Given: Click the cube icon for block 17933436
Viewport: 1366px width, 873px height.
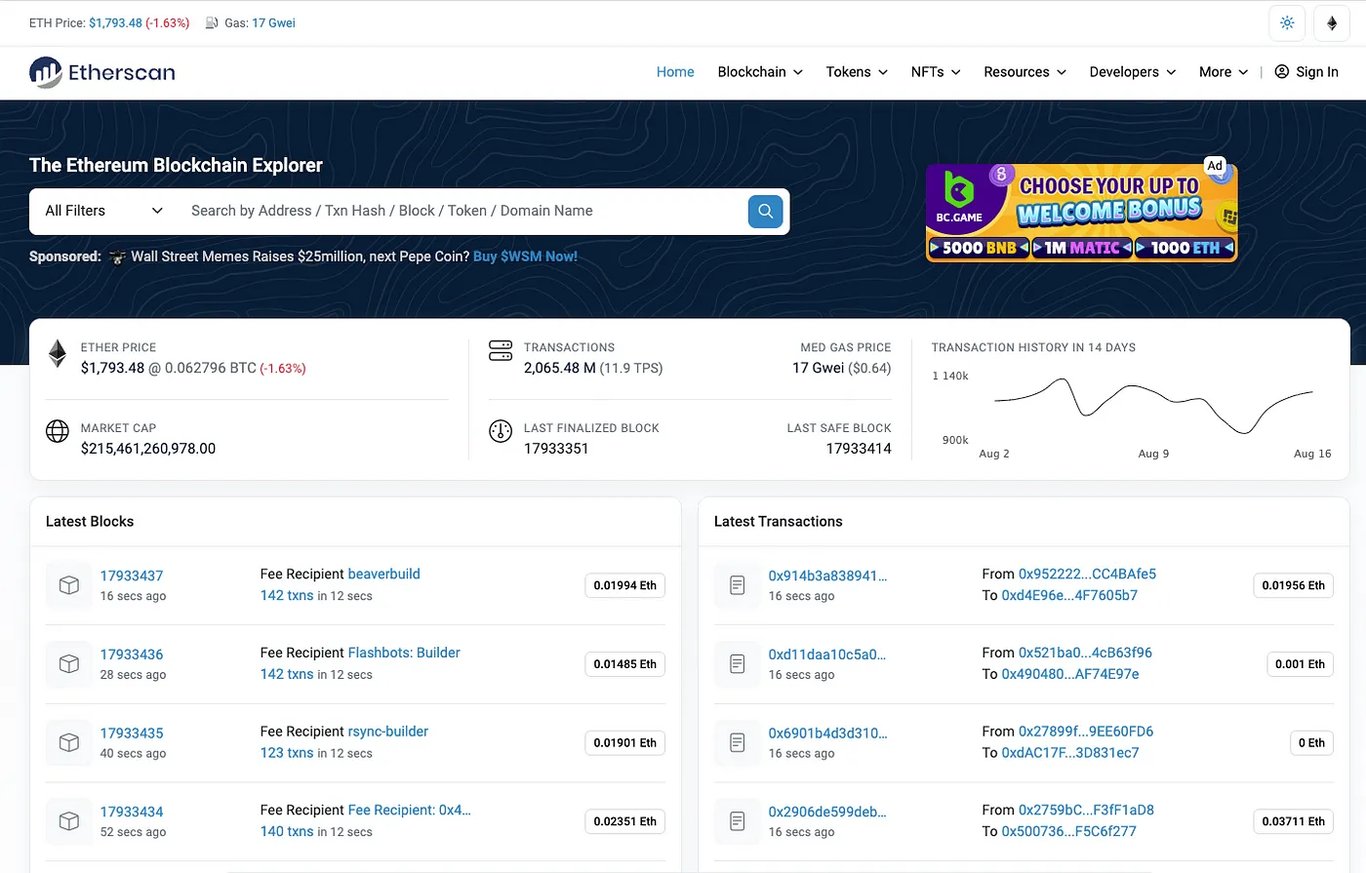Looking at the screenshot, I should (69, 664).
